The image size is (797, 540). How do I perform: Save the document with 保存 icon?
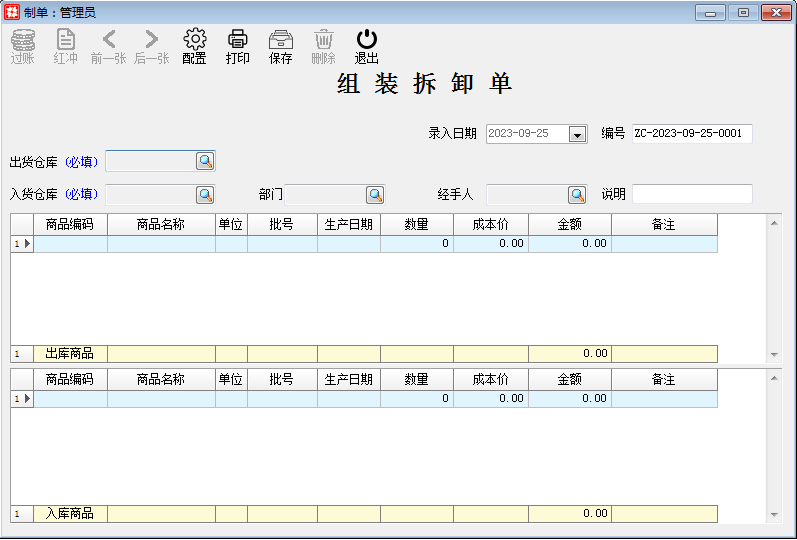pos(281,40)
